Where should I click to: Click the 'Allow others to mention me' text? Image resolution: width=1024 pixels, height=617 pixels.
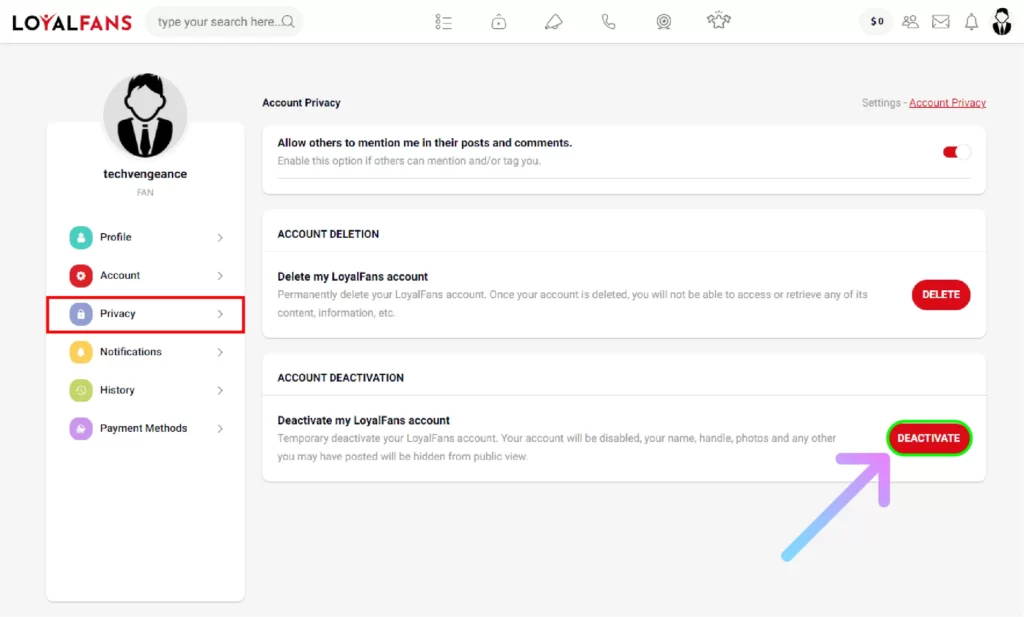pos(424,143)
